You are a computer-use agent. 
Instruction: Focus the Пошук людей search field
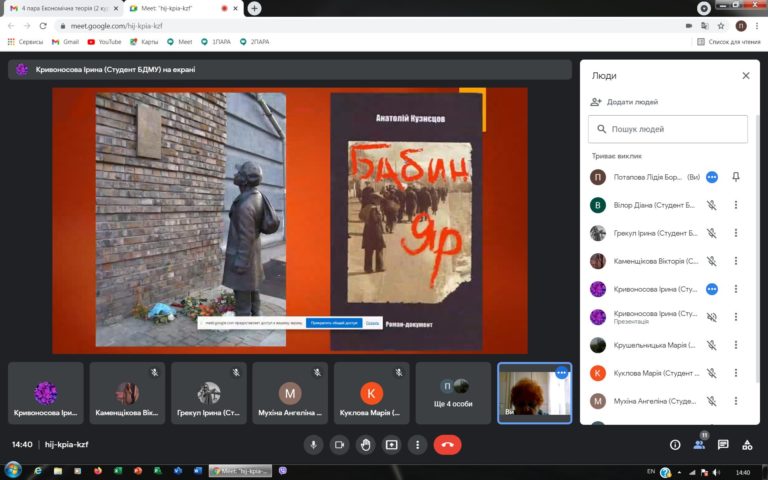[x=668, y=129]
